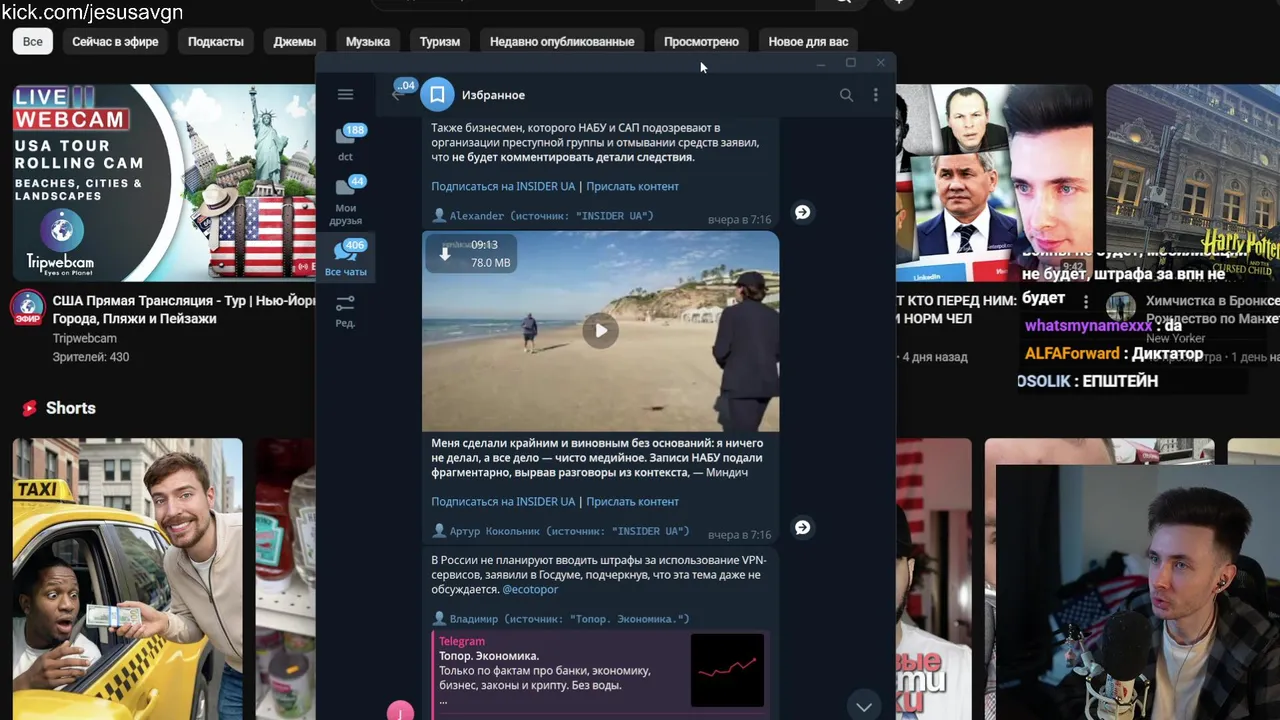
Task: Select the Недавно опубликованные filter chip
Action: [562, 41]
